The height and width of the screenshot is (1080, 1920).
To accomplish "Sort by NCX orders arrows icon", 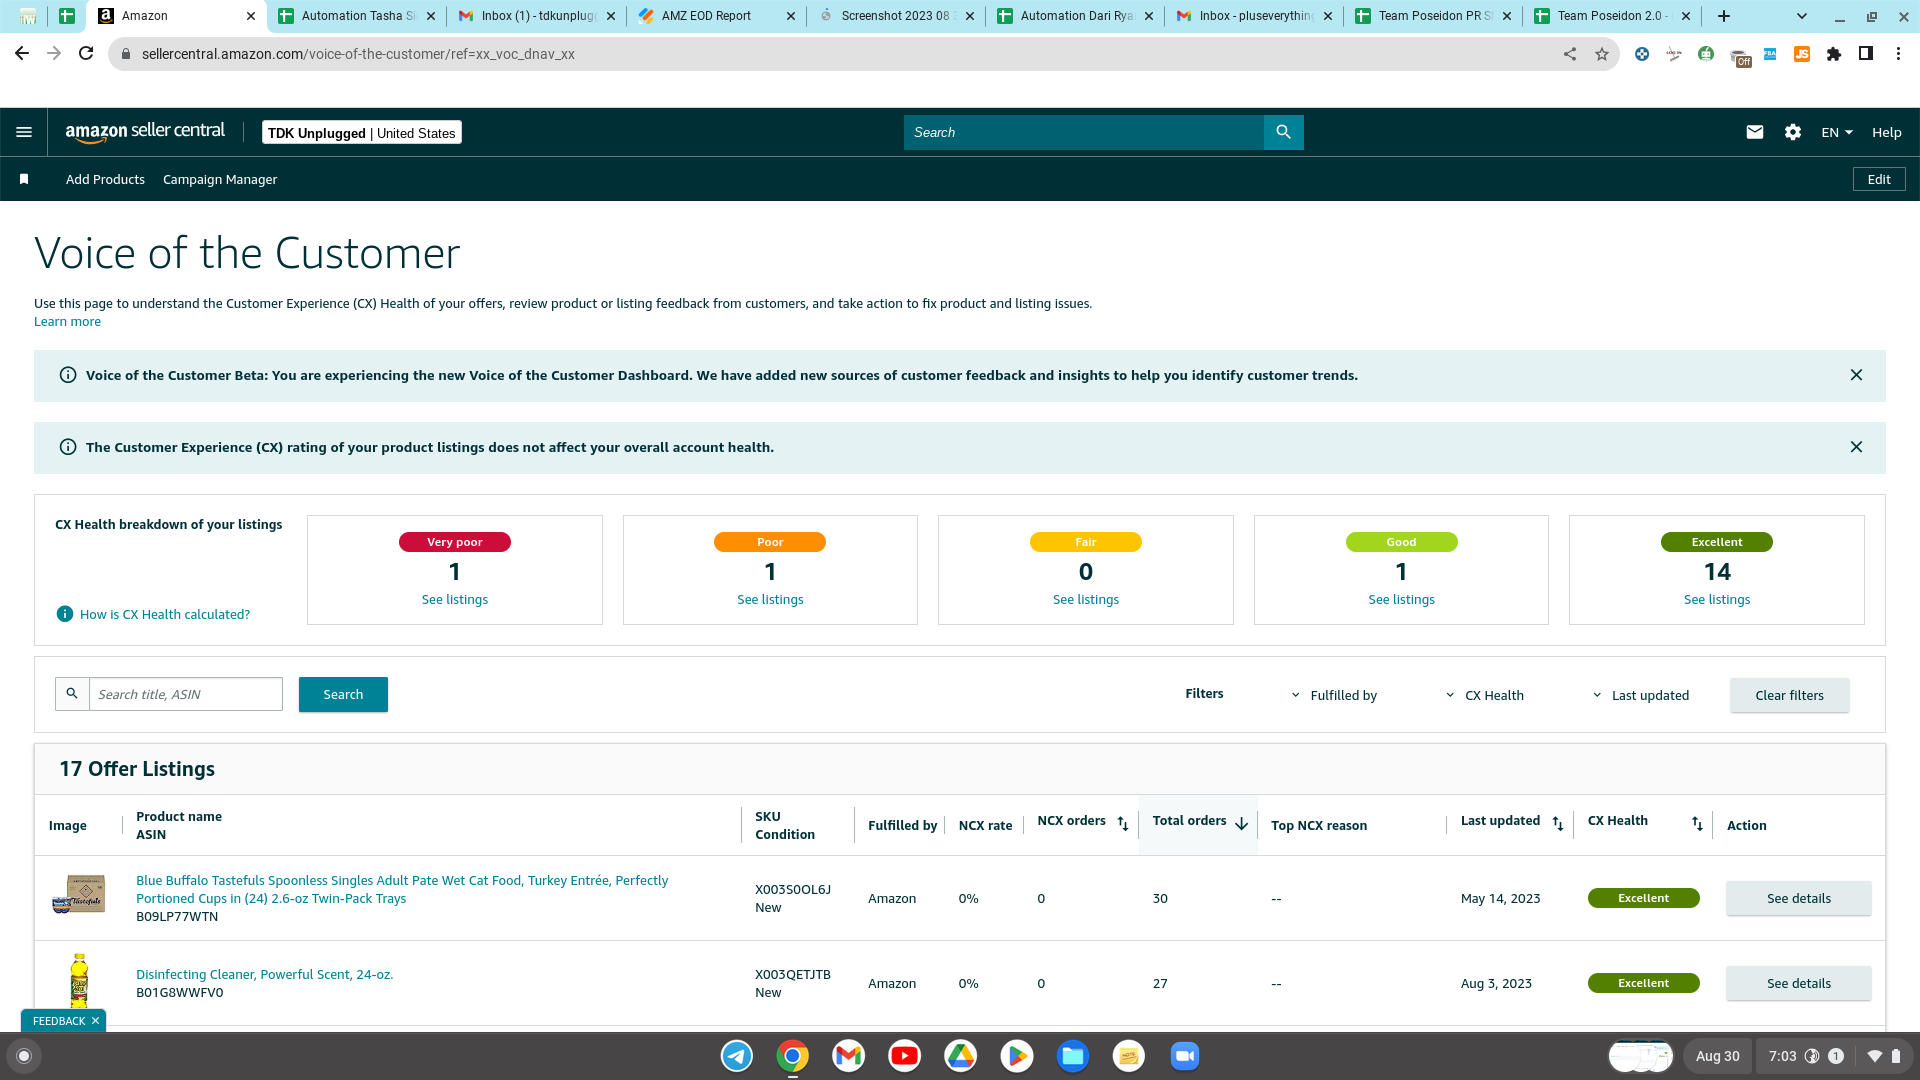I will point(1123,823).
